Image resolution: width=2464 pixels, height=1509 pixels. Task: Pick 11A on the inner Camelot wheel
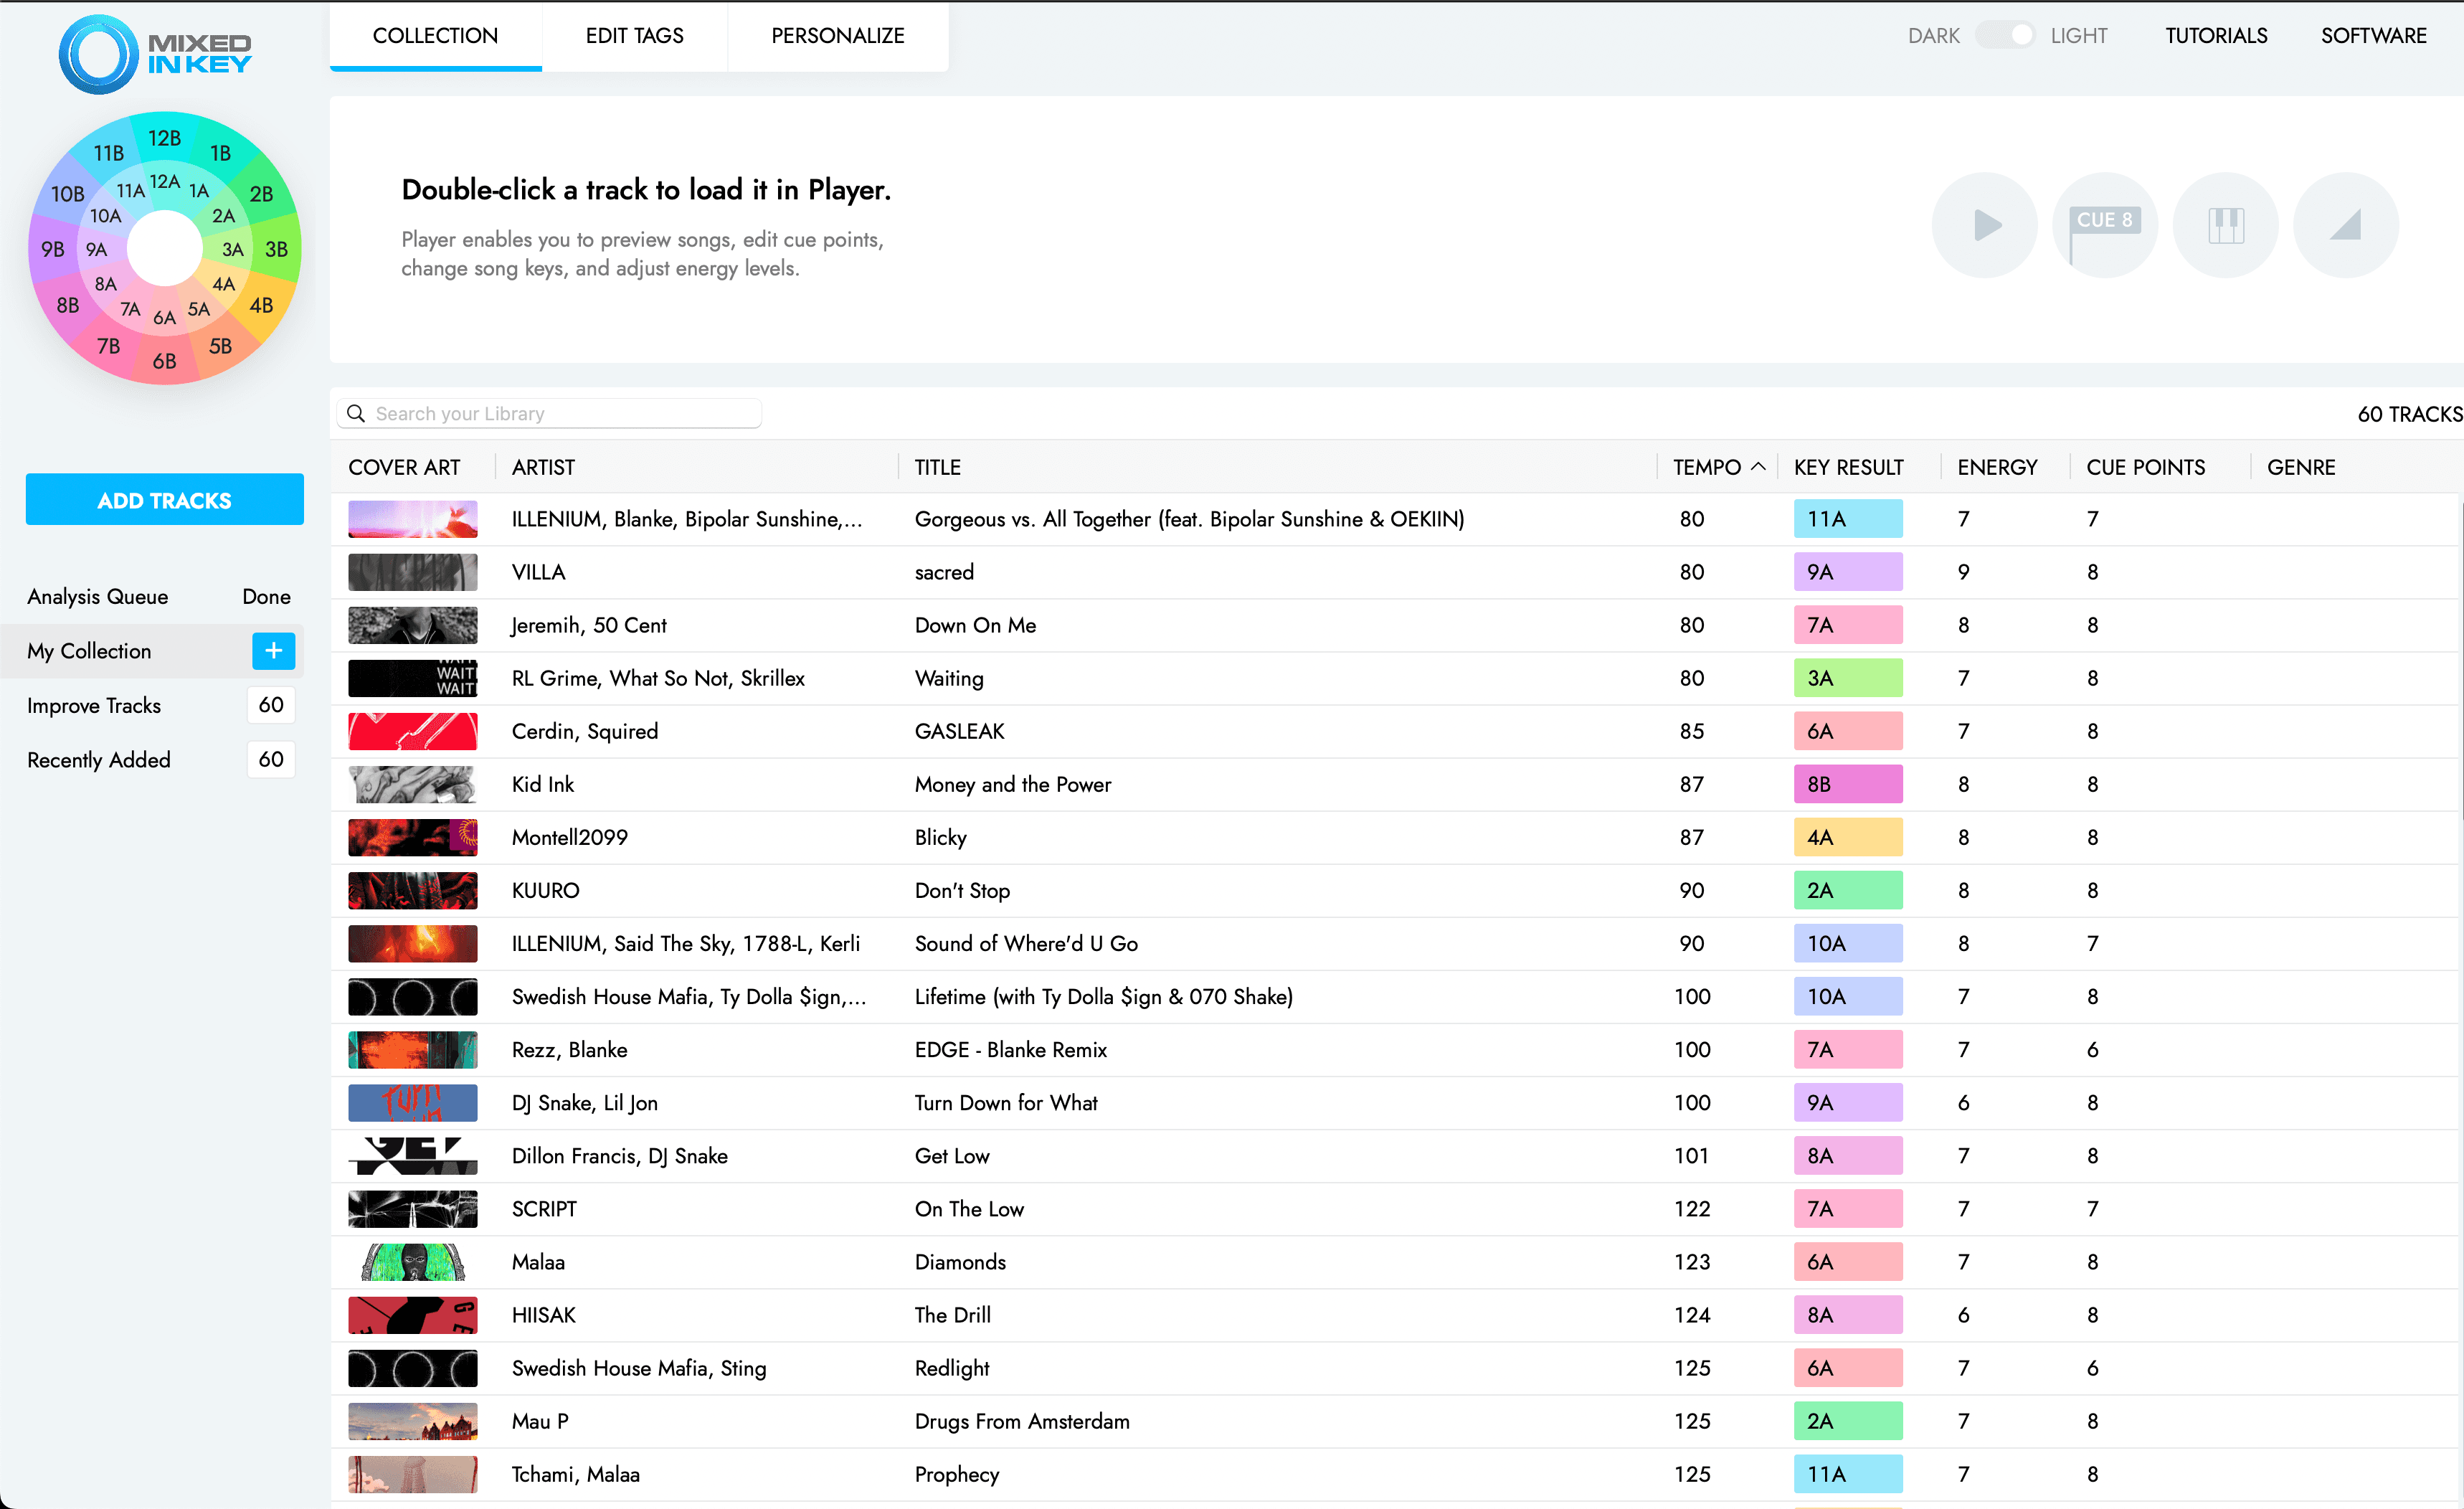point(131,191)
